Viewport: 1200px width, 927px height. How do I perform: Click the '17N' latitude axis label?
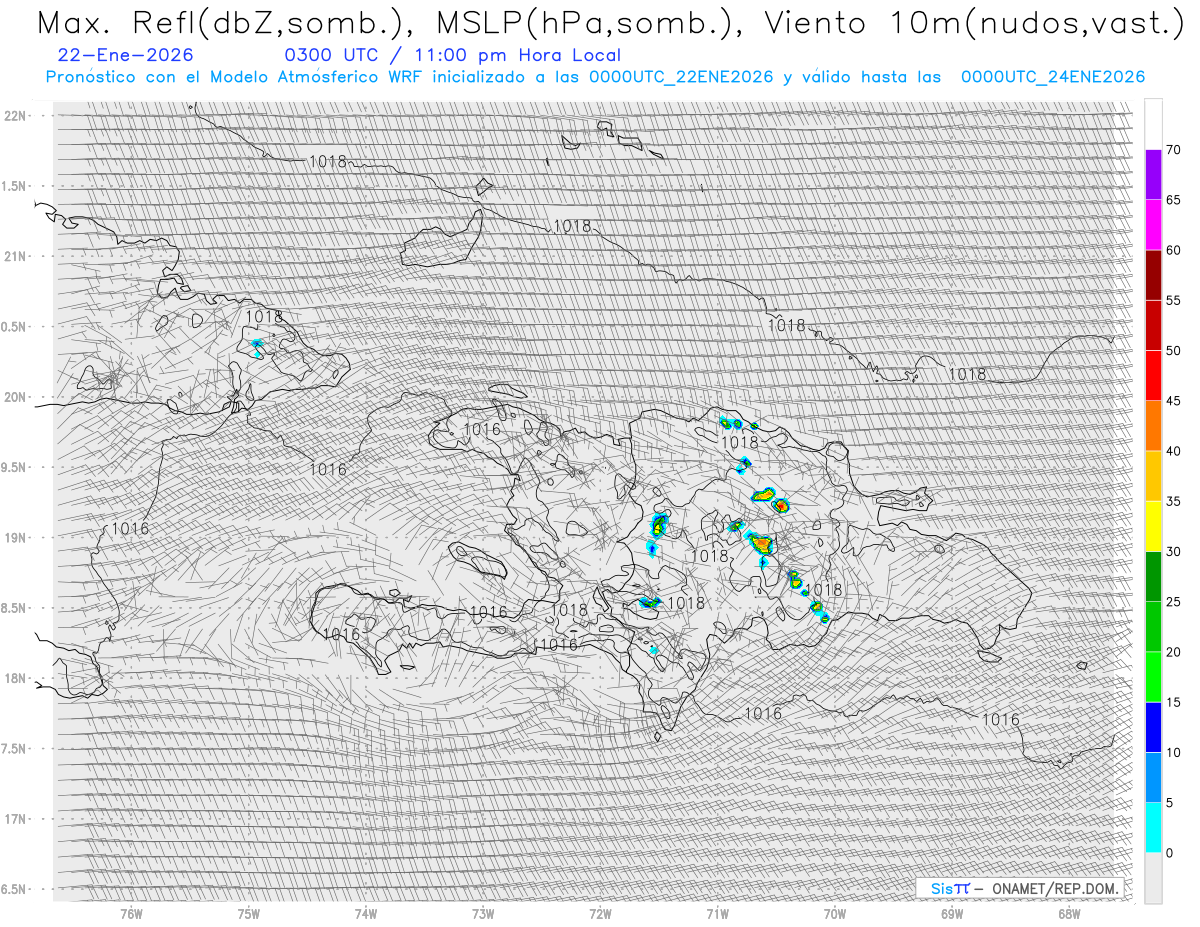coord(15,819)
